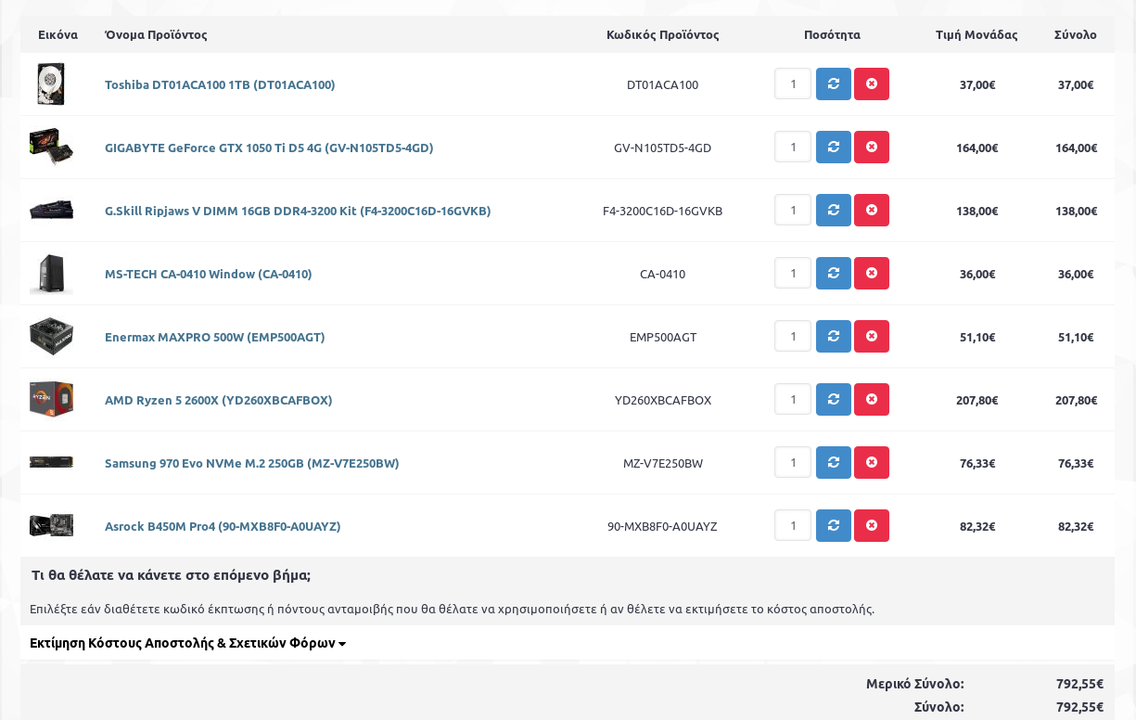Click the Κωδικός Προϊόντος column header
The image size is (1136, 720).
662,35
